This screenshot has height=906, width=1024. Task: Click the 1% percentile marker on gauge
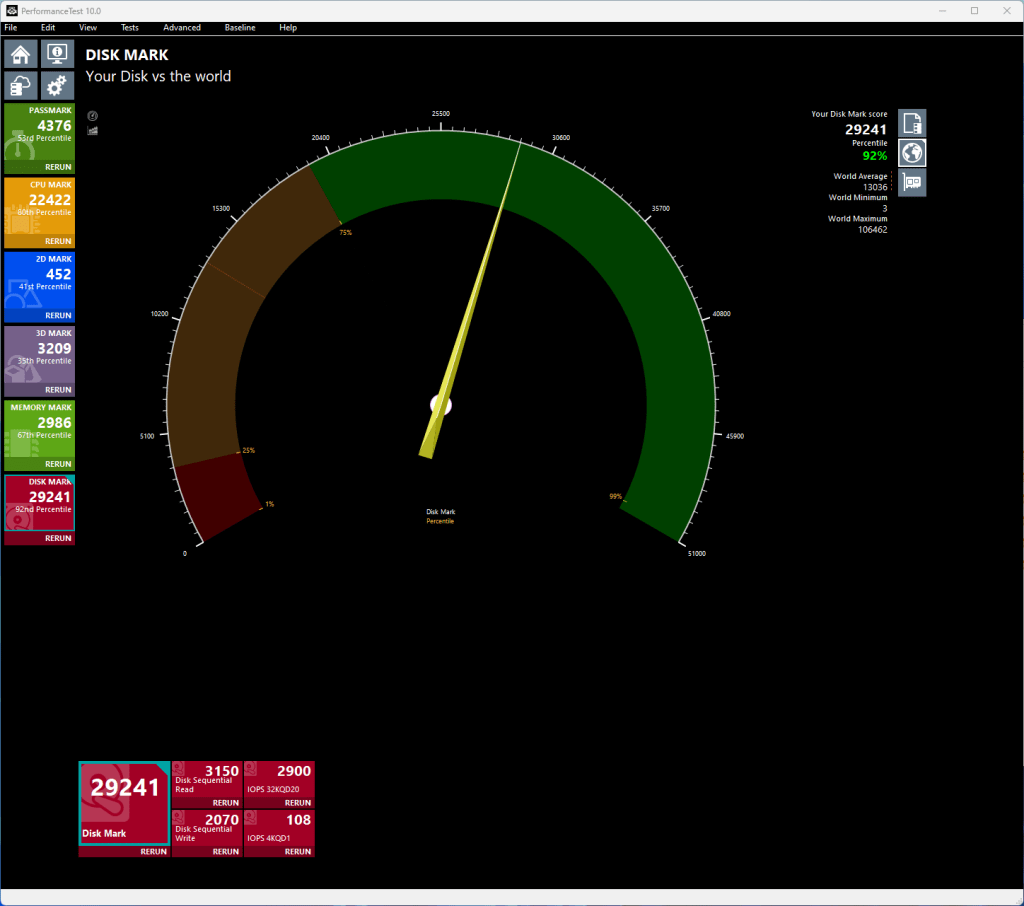coord(270,504)
